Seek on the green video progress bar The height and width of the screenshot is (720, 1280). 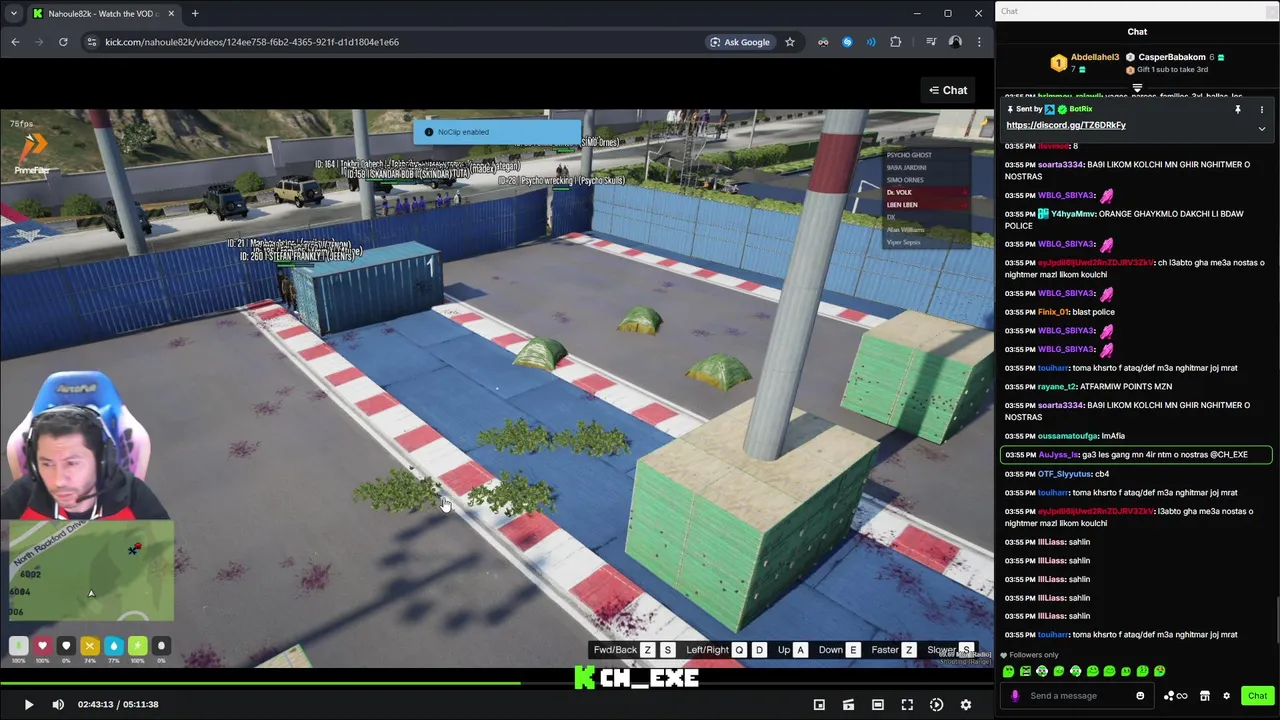tap(497, 684)
